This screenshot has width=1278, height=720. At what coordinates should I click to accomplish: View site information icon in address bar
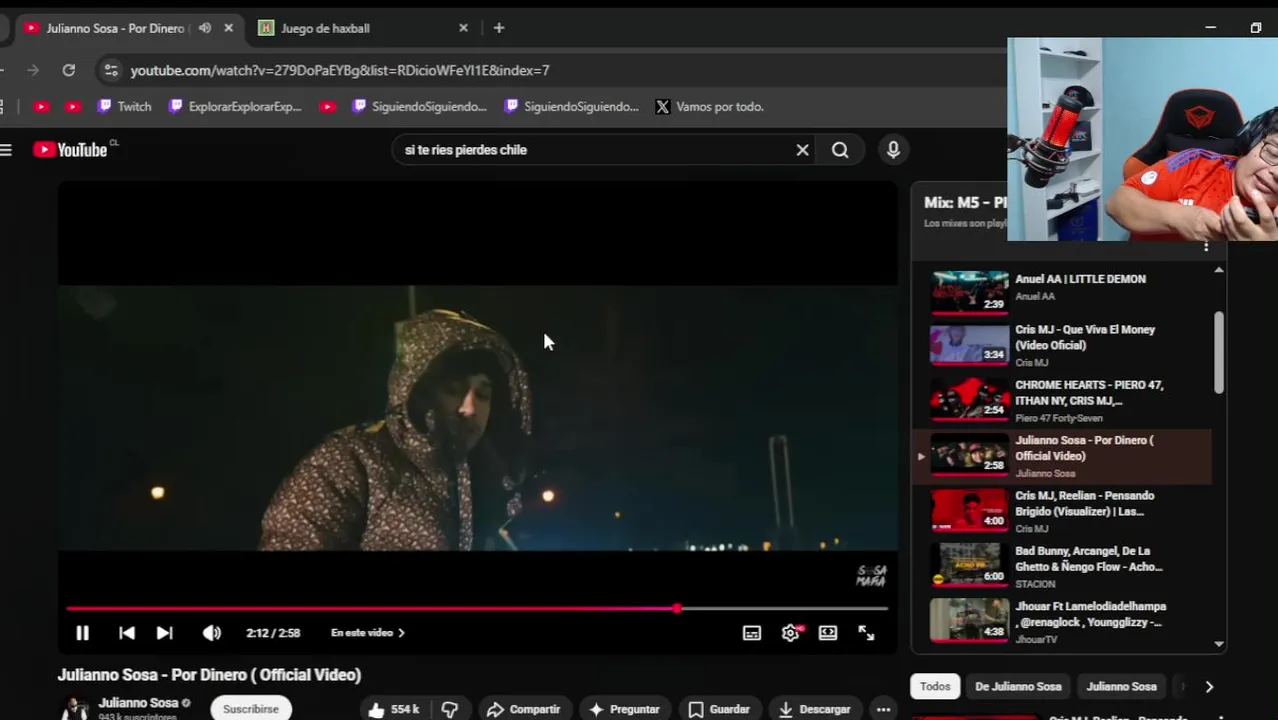(x=111, y=70)
